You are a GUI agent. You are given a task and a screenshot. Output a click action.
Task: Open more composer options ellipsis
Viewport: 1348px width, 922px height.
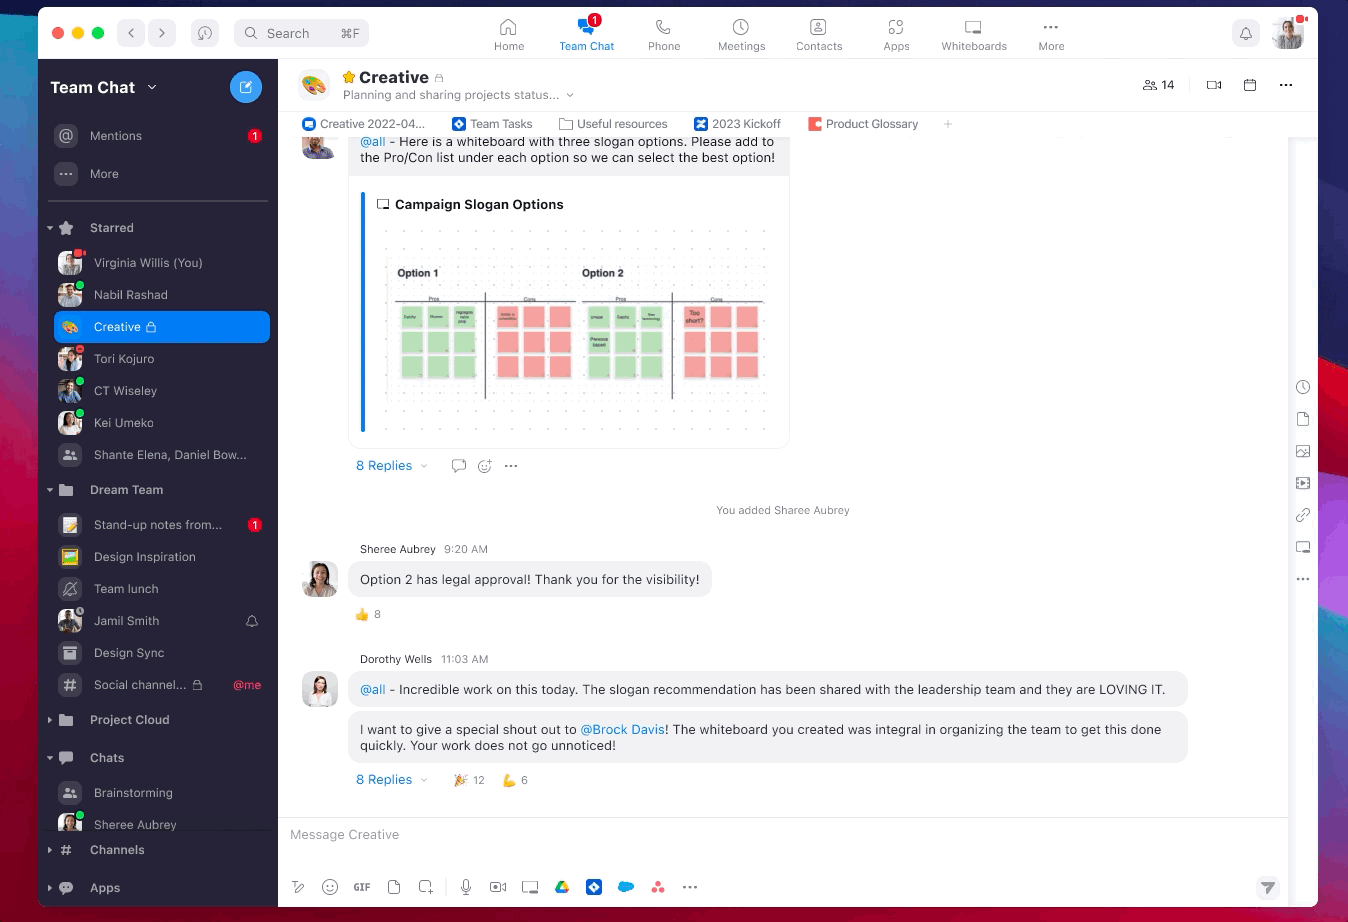point(690,887)
